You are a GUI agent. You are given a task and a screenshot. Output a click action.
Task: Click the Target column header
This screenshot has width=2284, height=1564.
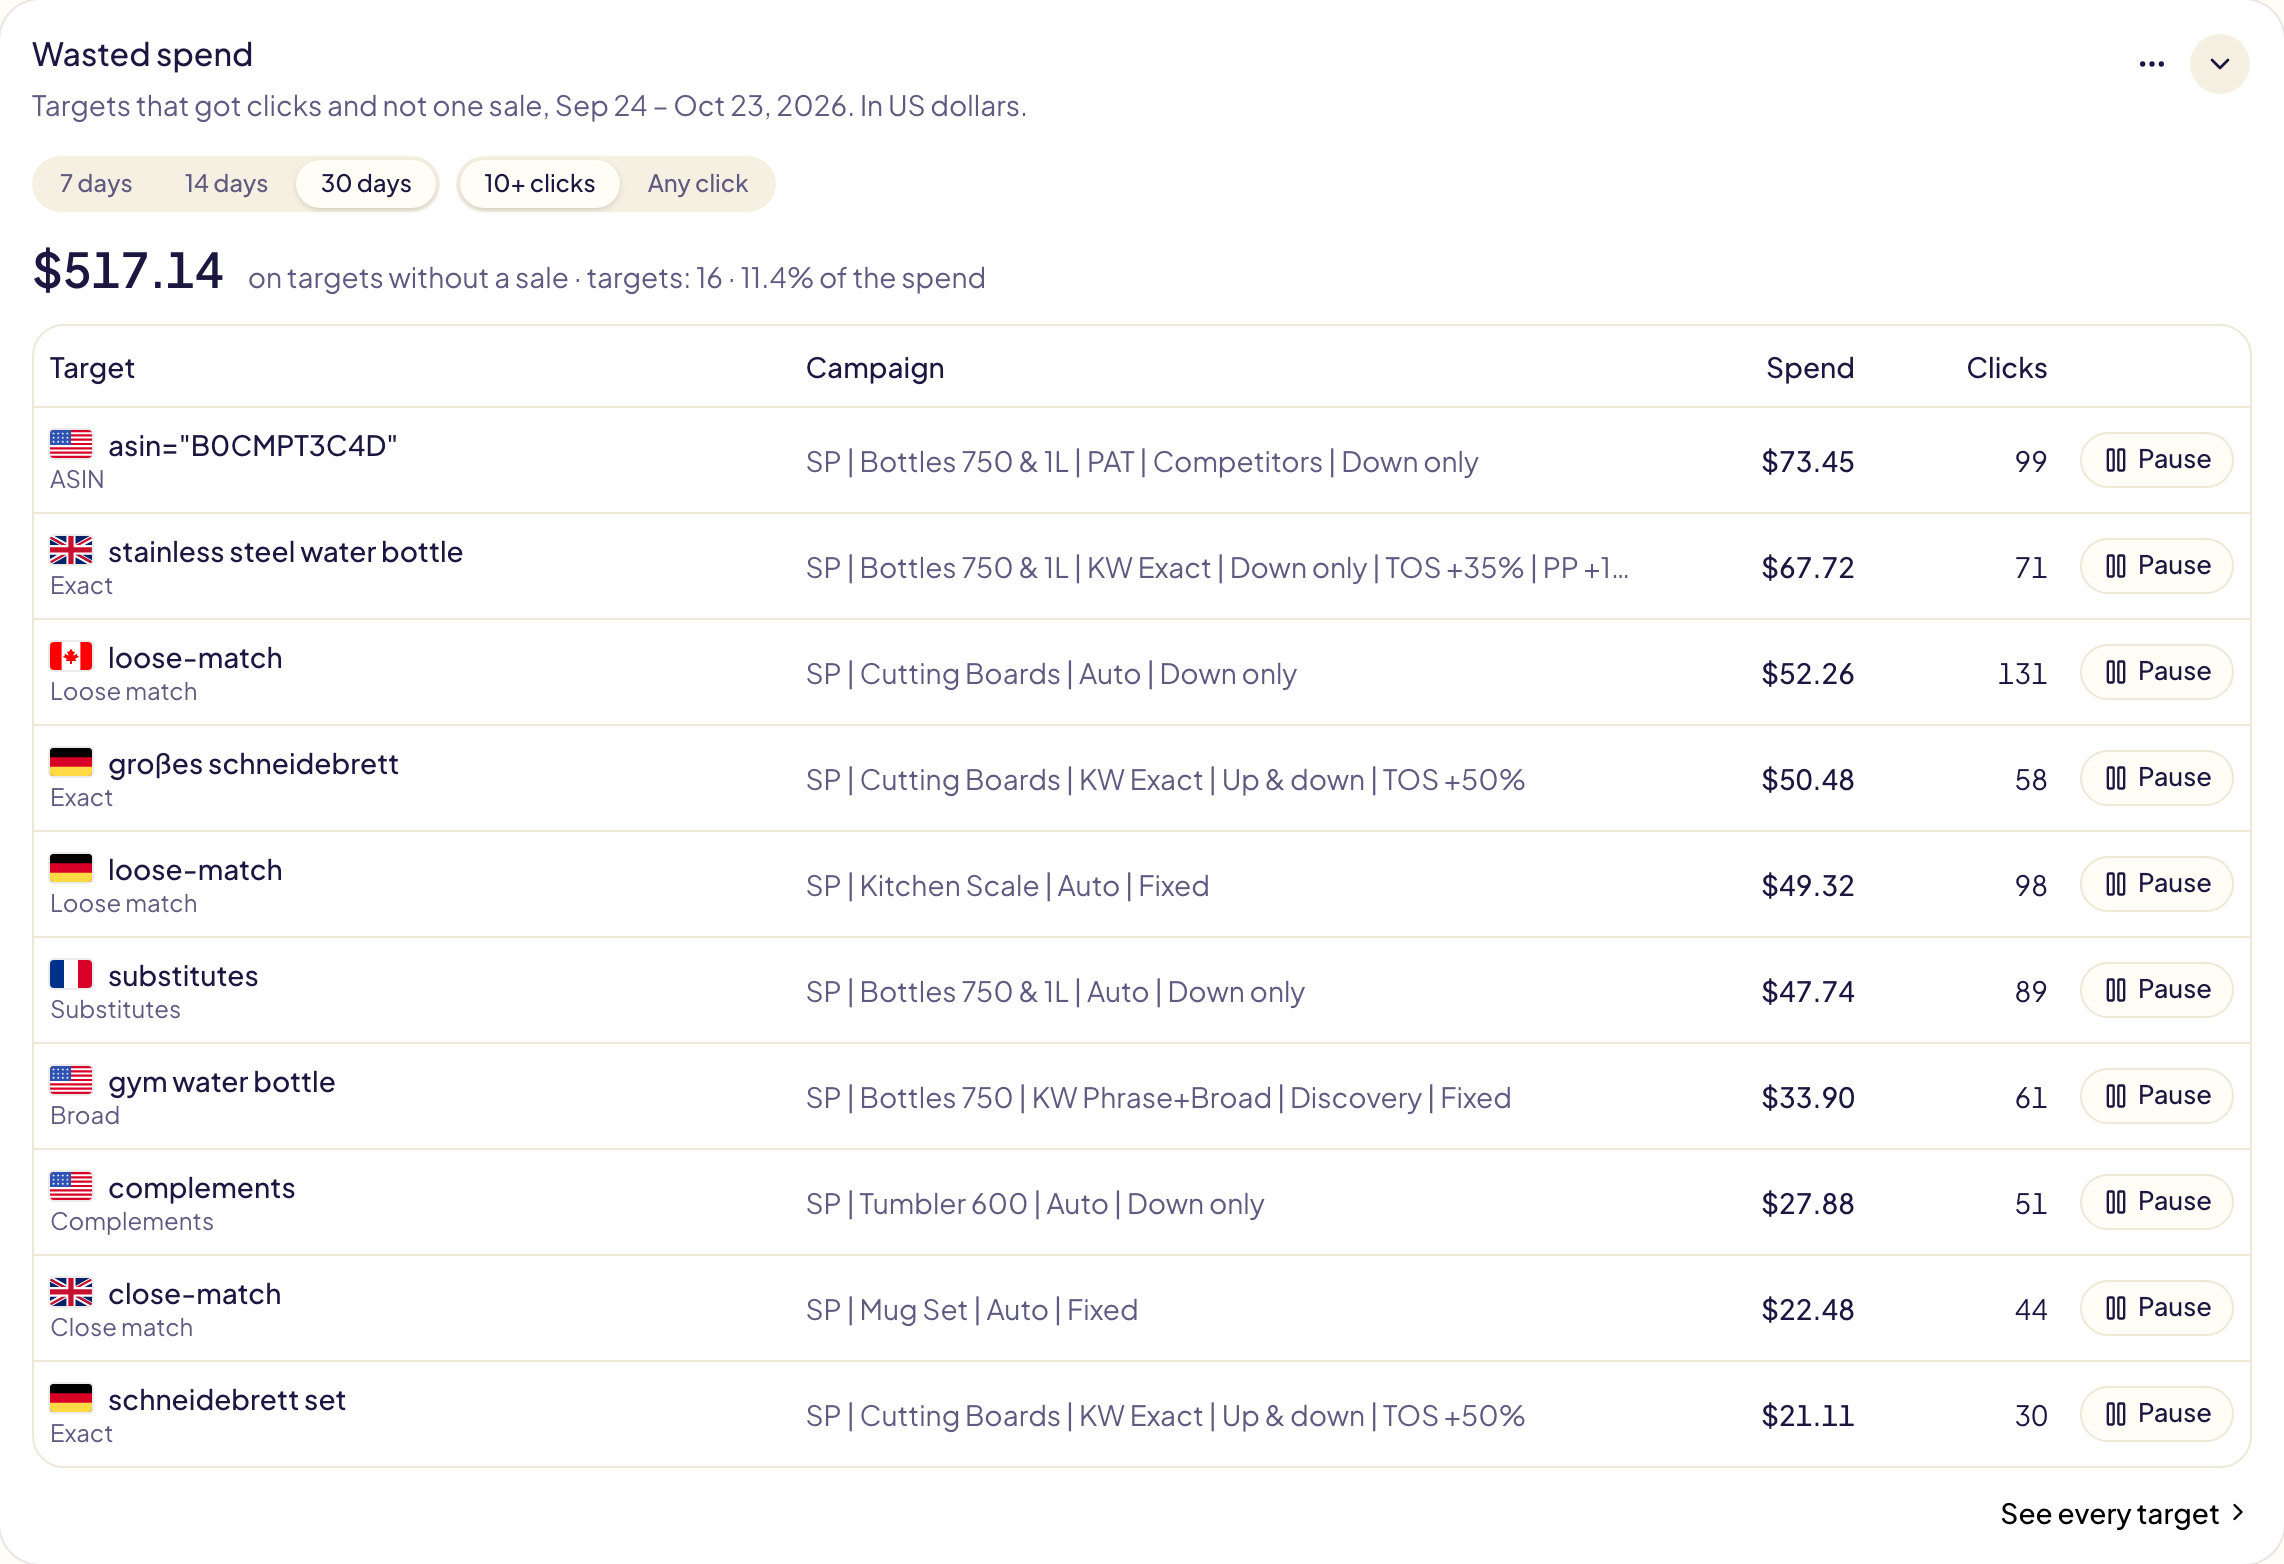coord(92,369)
